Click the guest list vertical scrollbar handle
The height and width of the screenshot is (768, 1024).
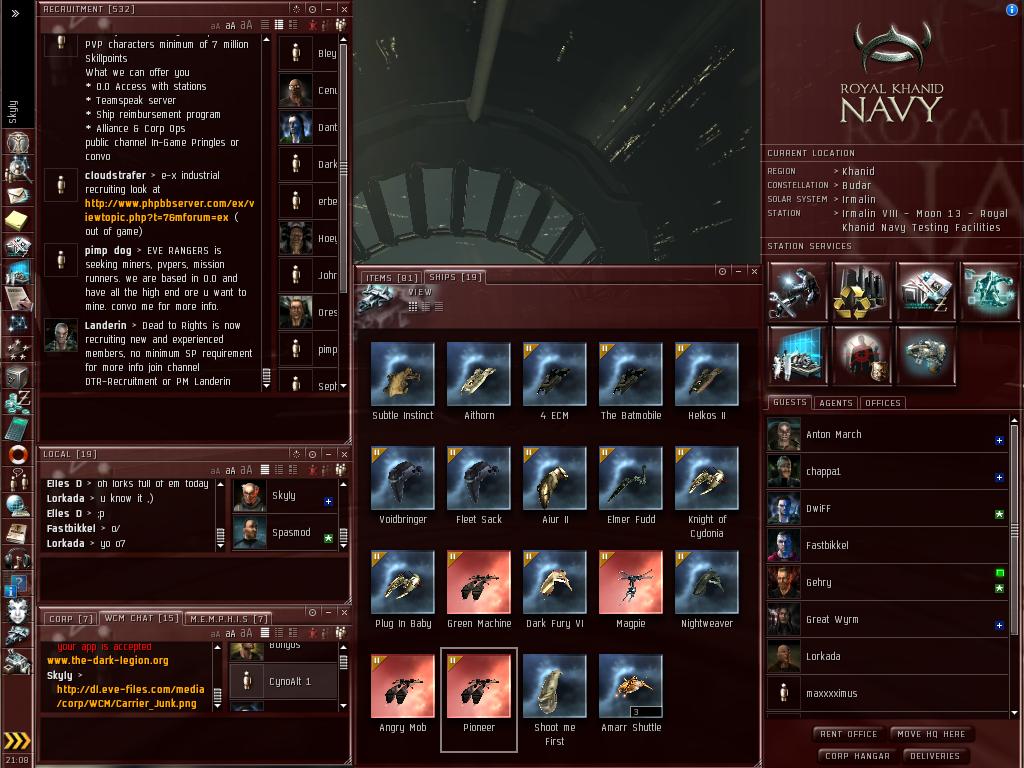point(1014,530)
